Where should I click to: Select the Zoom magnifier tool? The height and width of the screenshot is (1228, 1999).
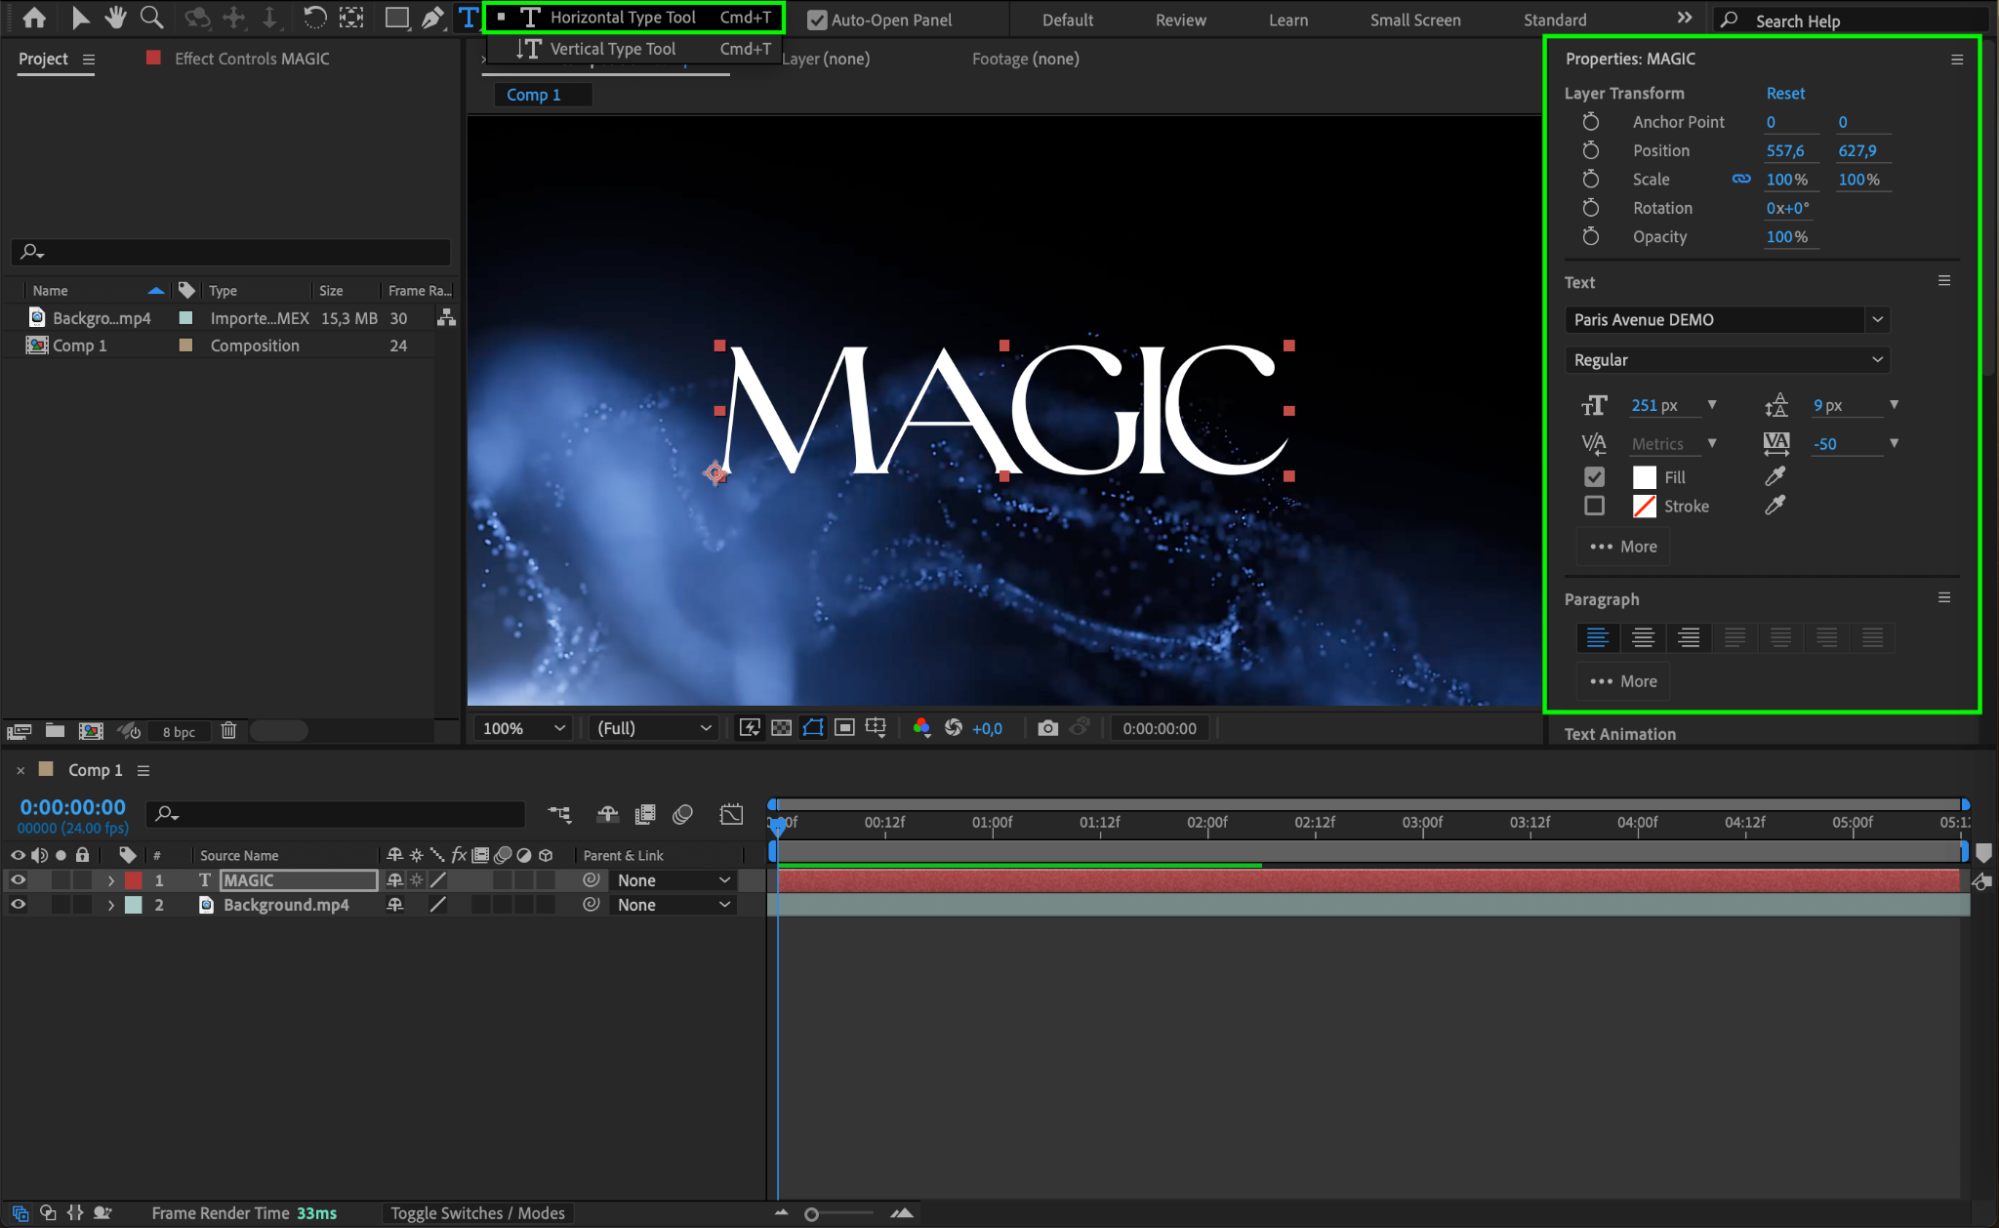coord(151,17)
